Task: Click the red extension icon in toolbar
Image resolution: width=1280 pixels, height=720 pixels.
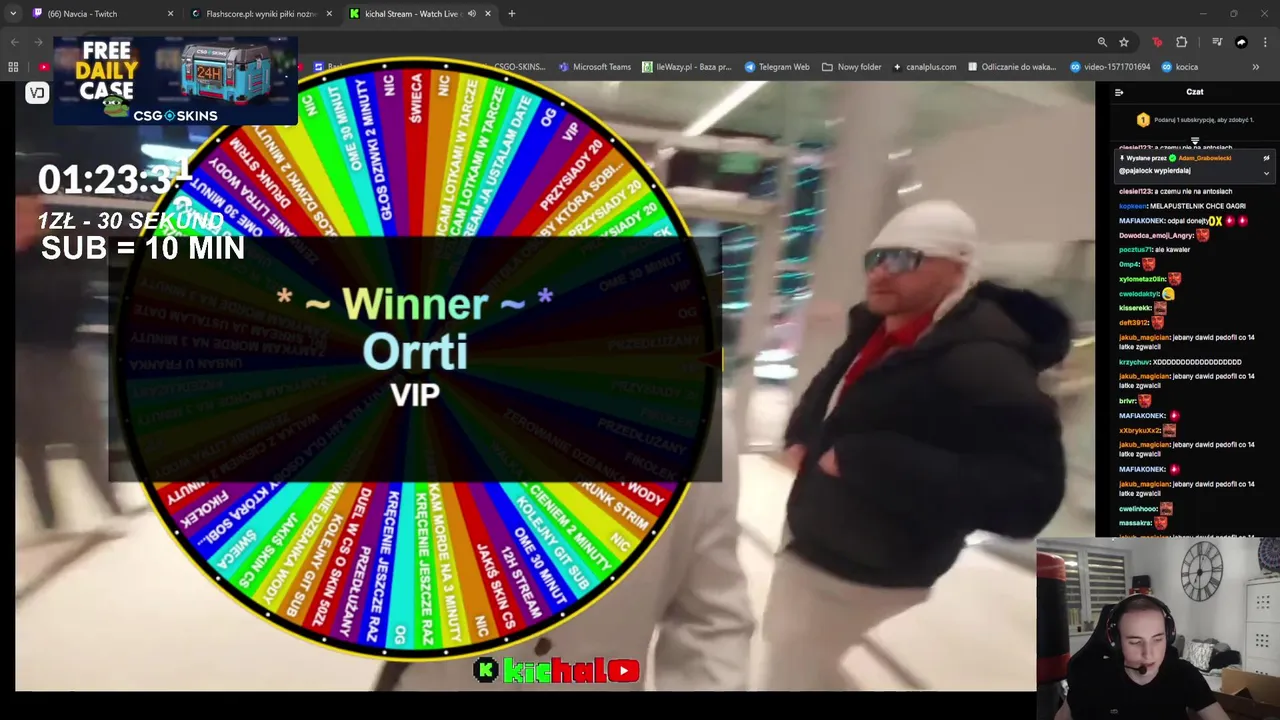Action: pos(1157,42)
